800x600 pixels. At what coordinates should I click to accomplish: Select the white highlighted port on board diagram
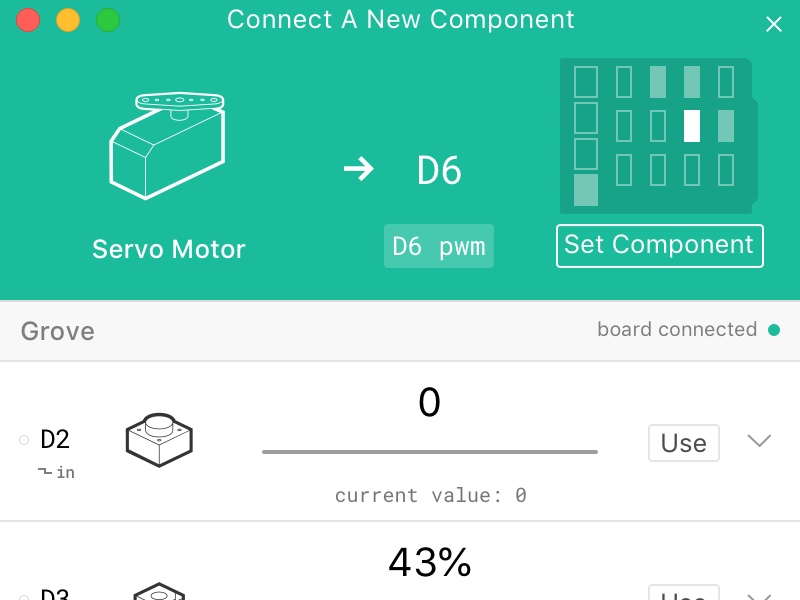[x=691, y=126]
